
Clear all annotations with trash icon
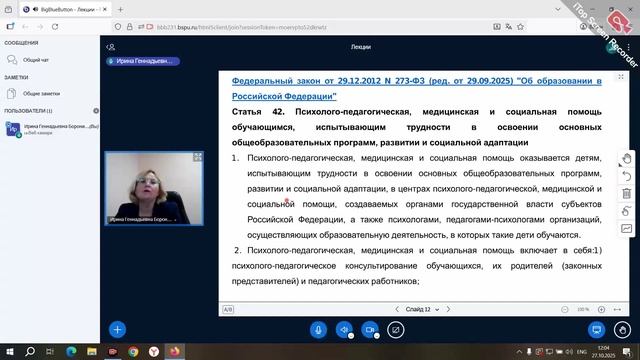click(x=627, y=193)
